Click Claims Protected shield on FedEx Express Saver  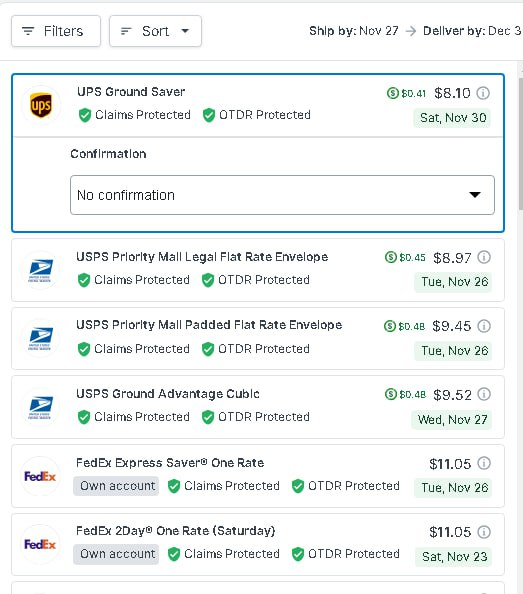[174, 486]
